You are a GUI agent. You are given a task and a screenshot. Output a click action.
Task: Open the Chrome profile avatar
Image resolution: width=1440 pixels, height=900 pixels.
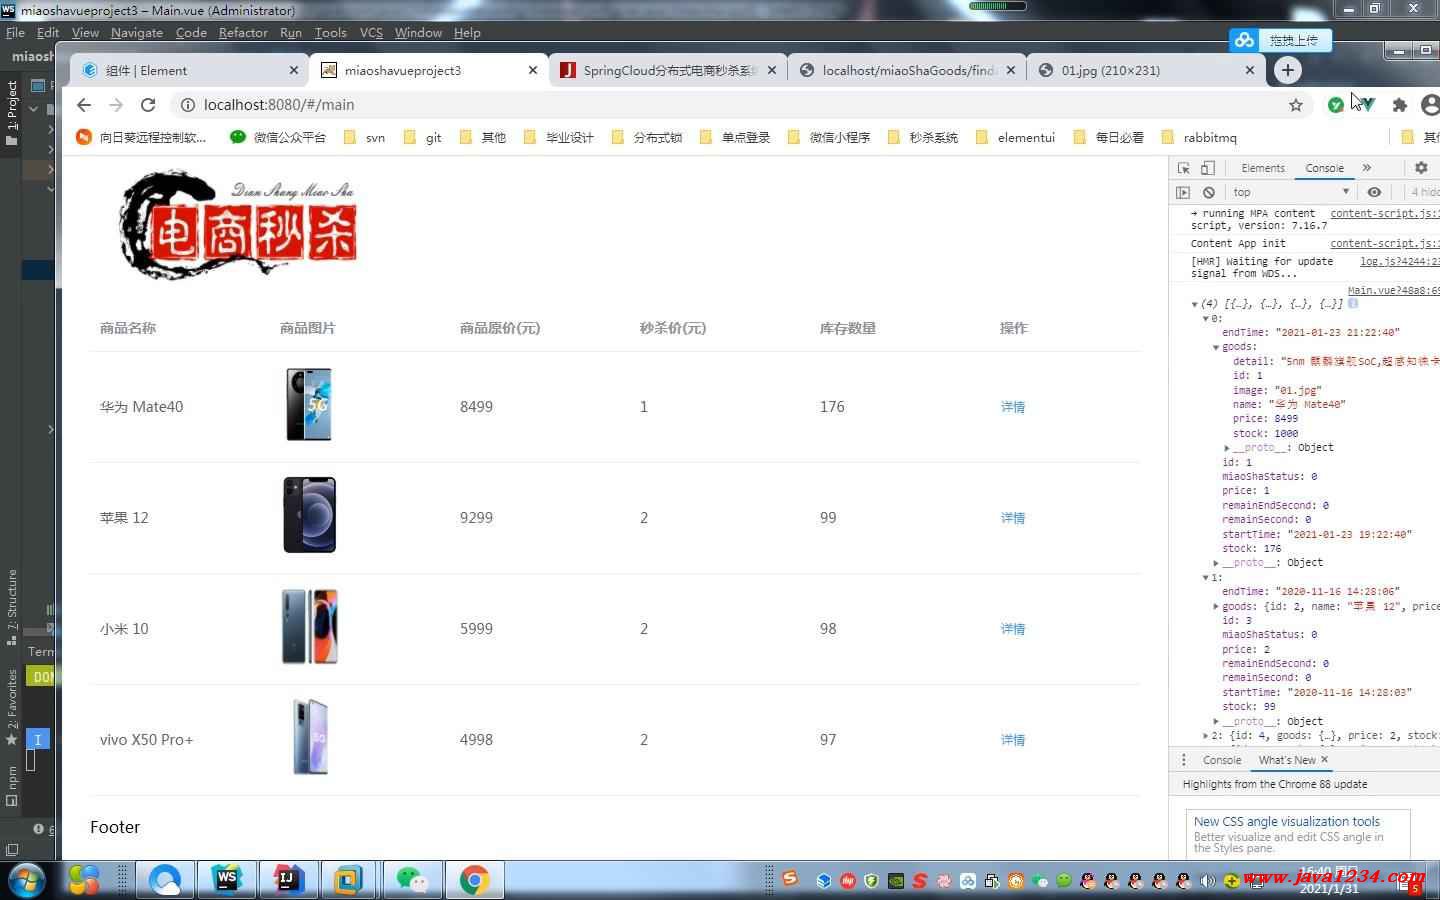1431,105
